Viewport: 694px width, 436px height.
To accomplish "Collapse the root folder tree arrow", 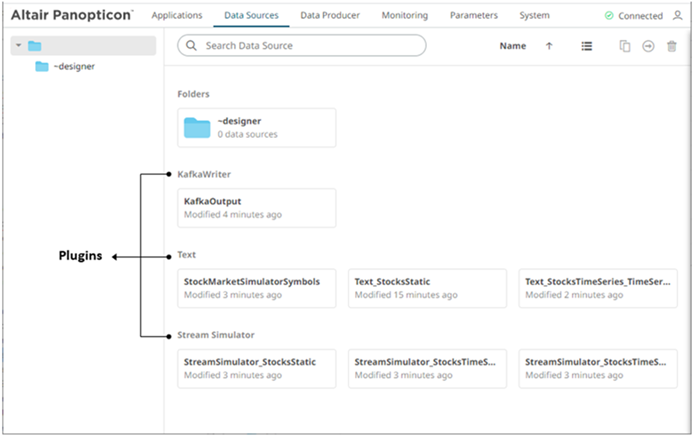I will click(x=18, y=46).
